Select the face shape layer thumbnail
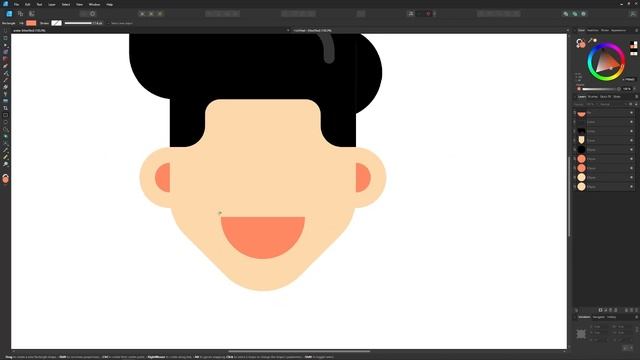The image size is (640, 360). 581,140
